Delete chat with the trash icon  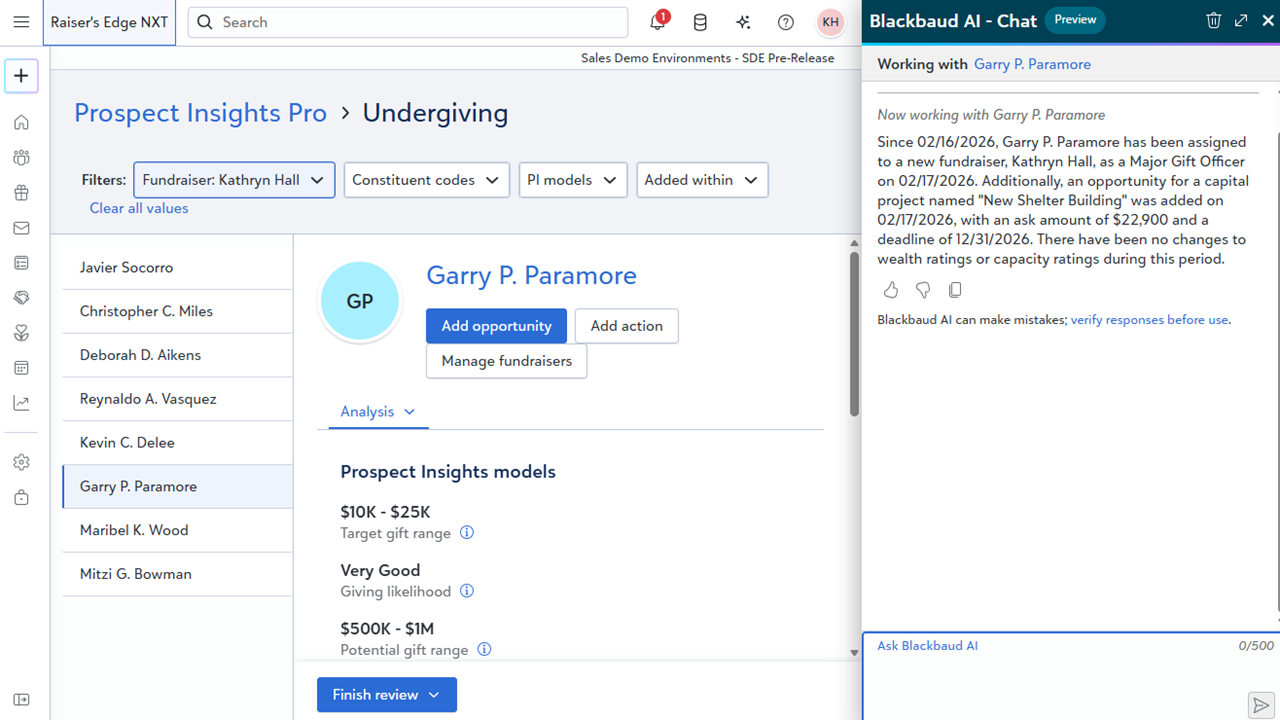pyautogui.click(x=1213, y=21)
